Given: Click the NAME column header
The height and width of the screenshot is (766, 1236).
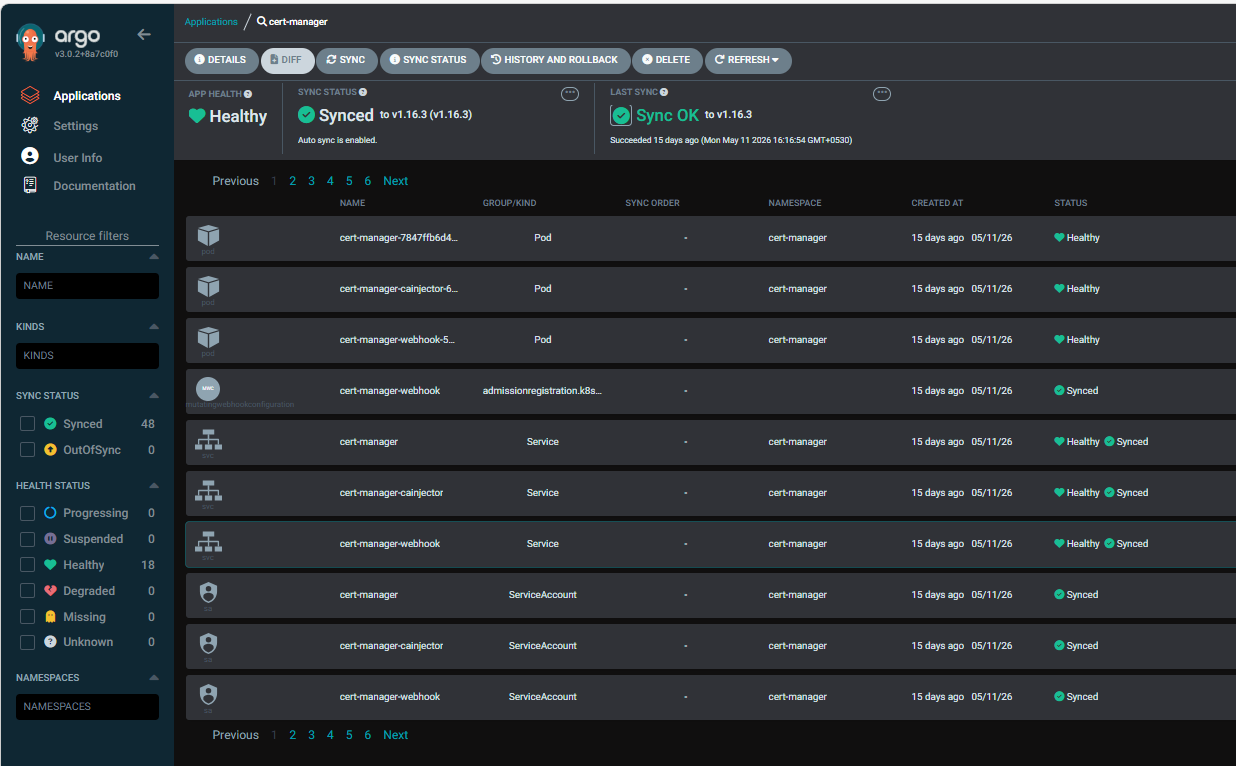Looking at the screenshot, I should pos(352,203).
